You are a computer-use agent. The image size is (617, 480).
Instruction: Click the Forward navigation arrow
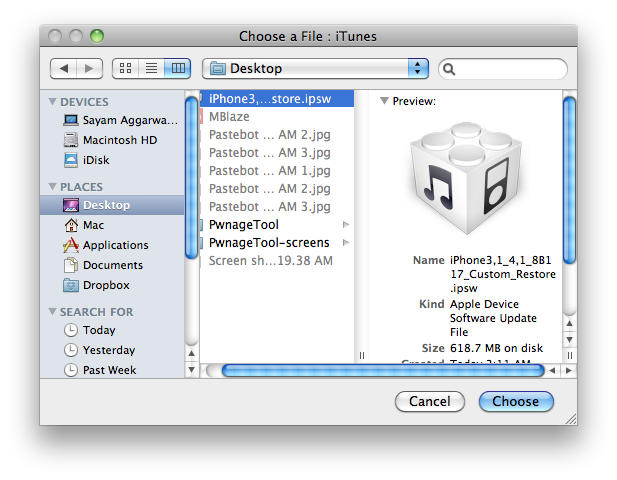pos(89,69)
